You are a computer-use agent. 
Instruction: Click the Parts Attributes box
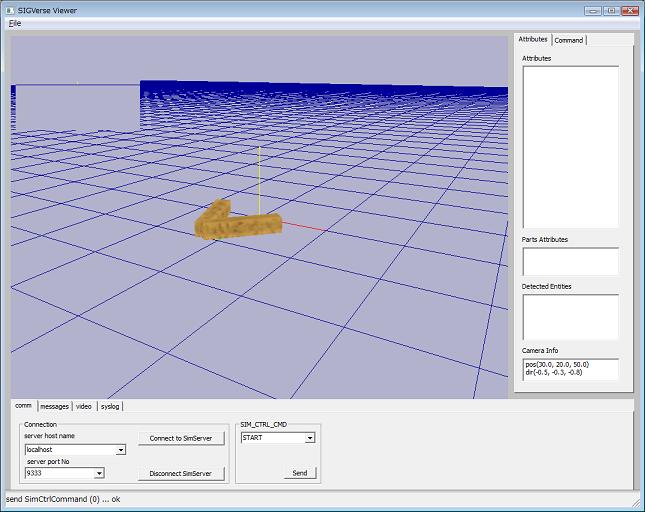click(570, 261)
